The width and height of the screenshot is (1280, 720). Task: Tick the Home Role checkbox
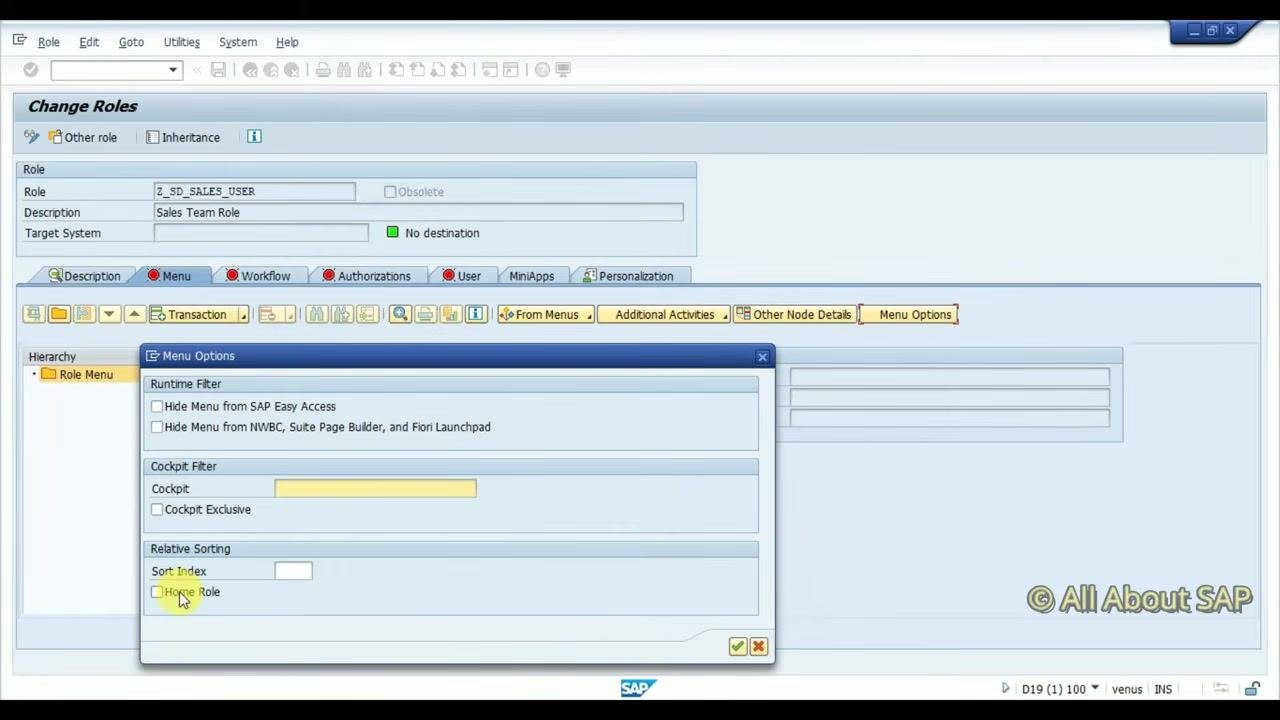157,592
